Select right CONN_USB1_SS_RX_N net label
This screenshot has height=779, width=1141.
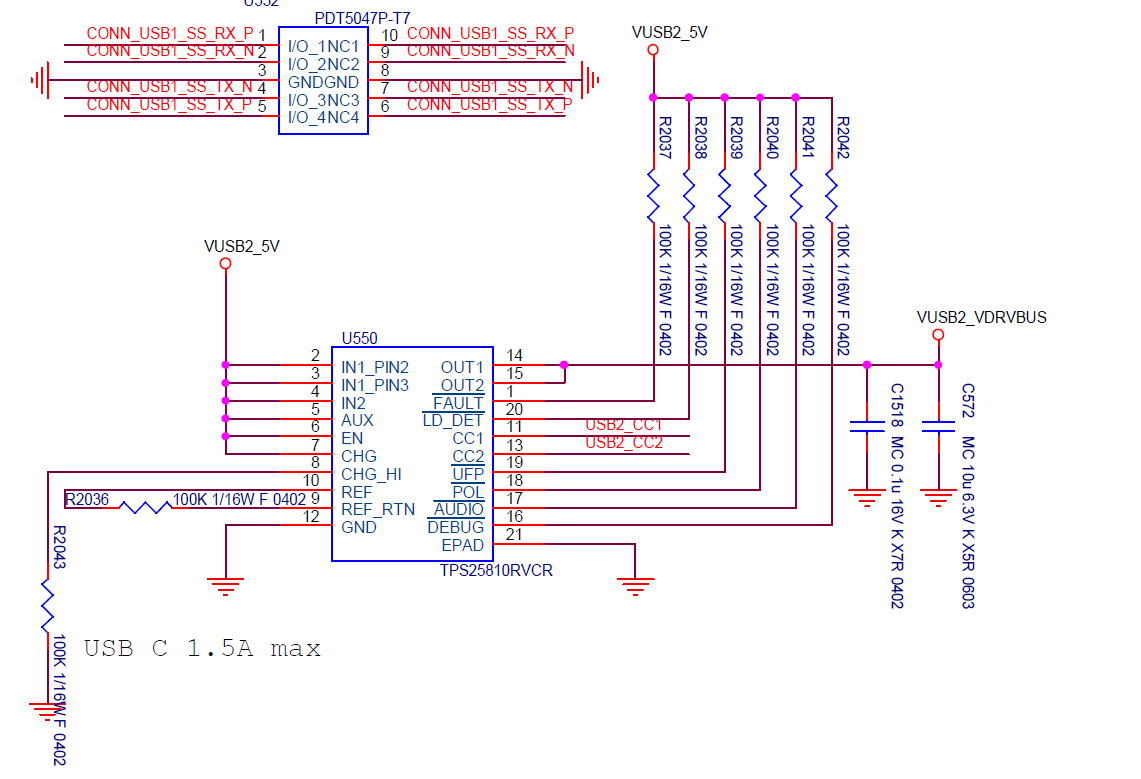[x=490, y=51]
